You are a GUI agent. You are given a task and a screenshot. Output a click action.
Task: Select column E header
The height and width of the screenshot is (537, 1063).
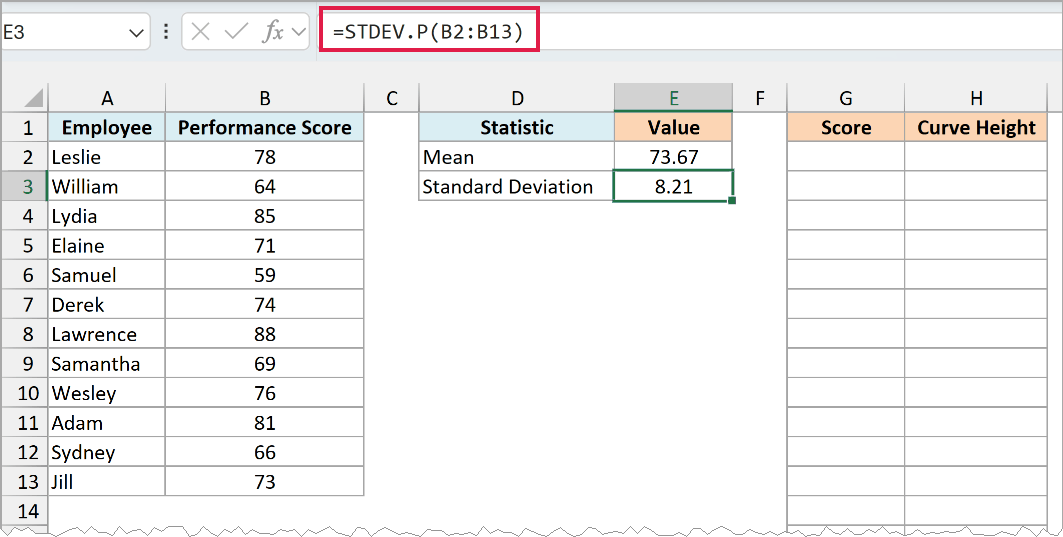(673, 98)
